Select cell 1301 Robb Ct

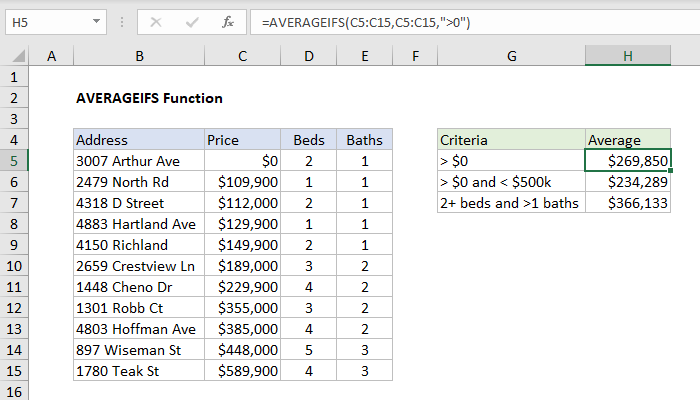pyautogui.click(x=139, y=308)
